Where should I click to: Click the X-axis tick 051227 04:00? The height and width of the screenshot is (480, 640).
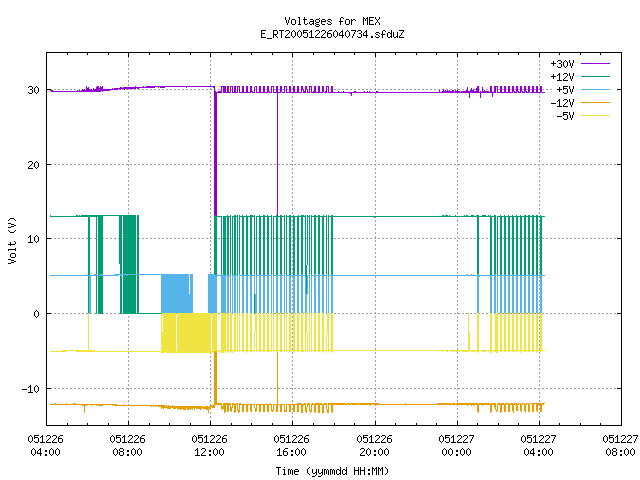[x=538, y=445]
